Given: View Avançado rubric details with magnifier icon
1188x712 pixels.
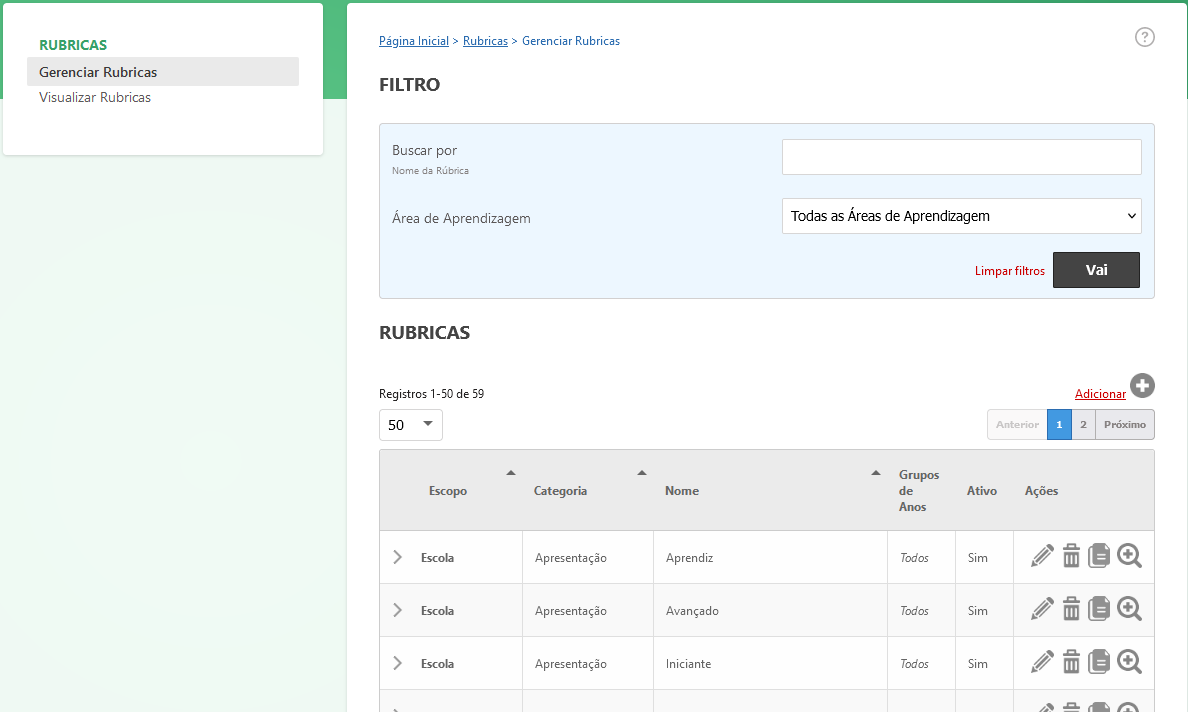Looking at the screenshot, I should tap(1129, 609).
